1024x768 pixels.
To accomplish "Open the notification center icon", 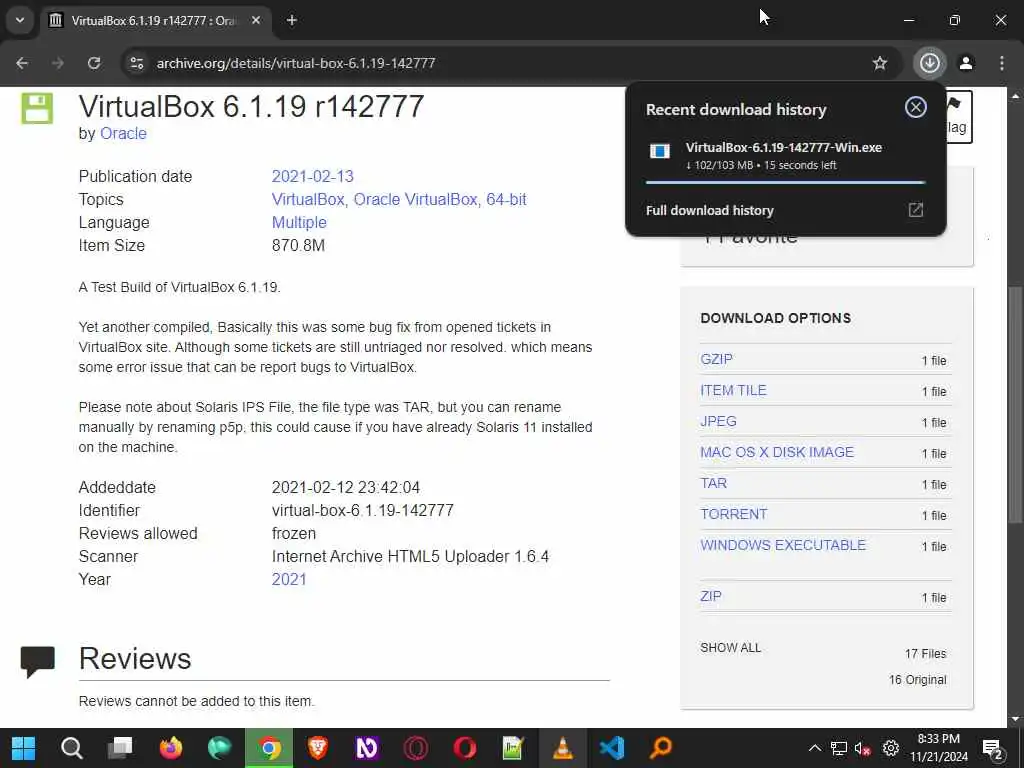I will tap(993, 749).
